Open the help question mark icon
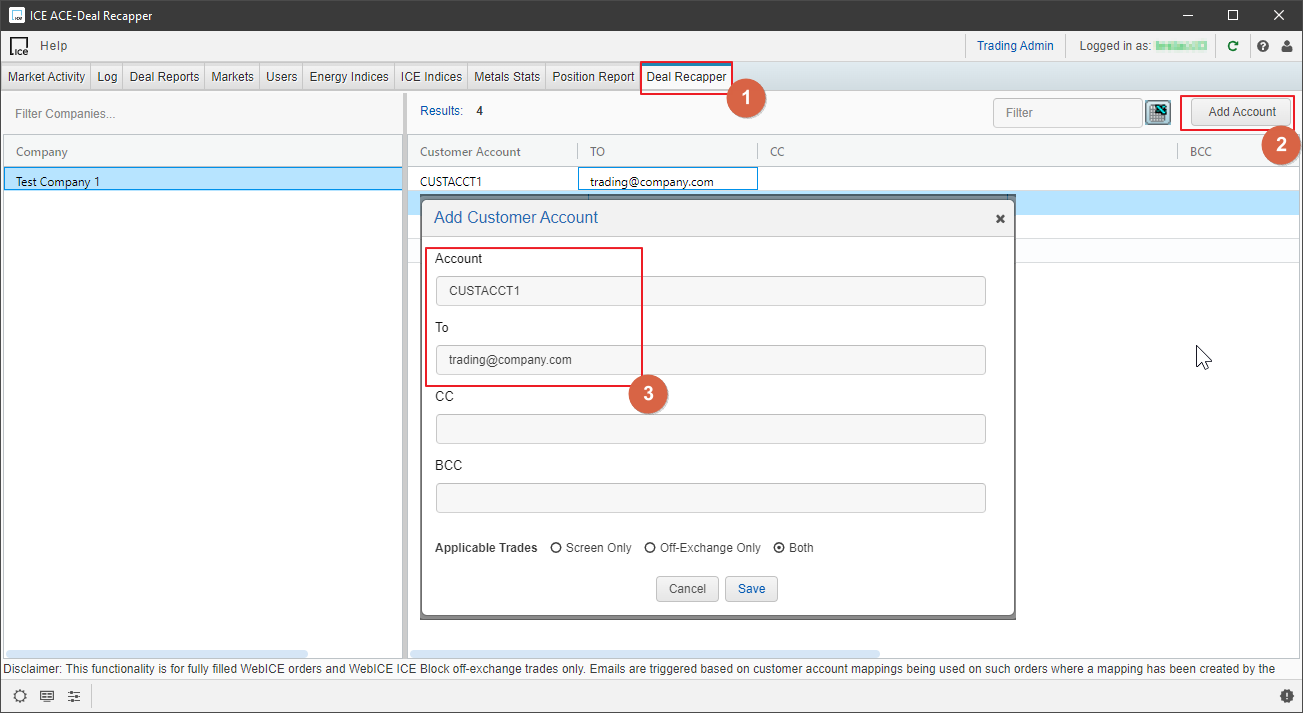The width and height of the screenshot is (1303, 713). click(1263, 46)
